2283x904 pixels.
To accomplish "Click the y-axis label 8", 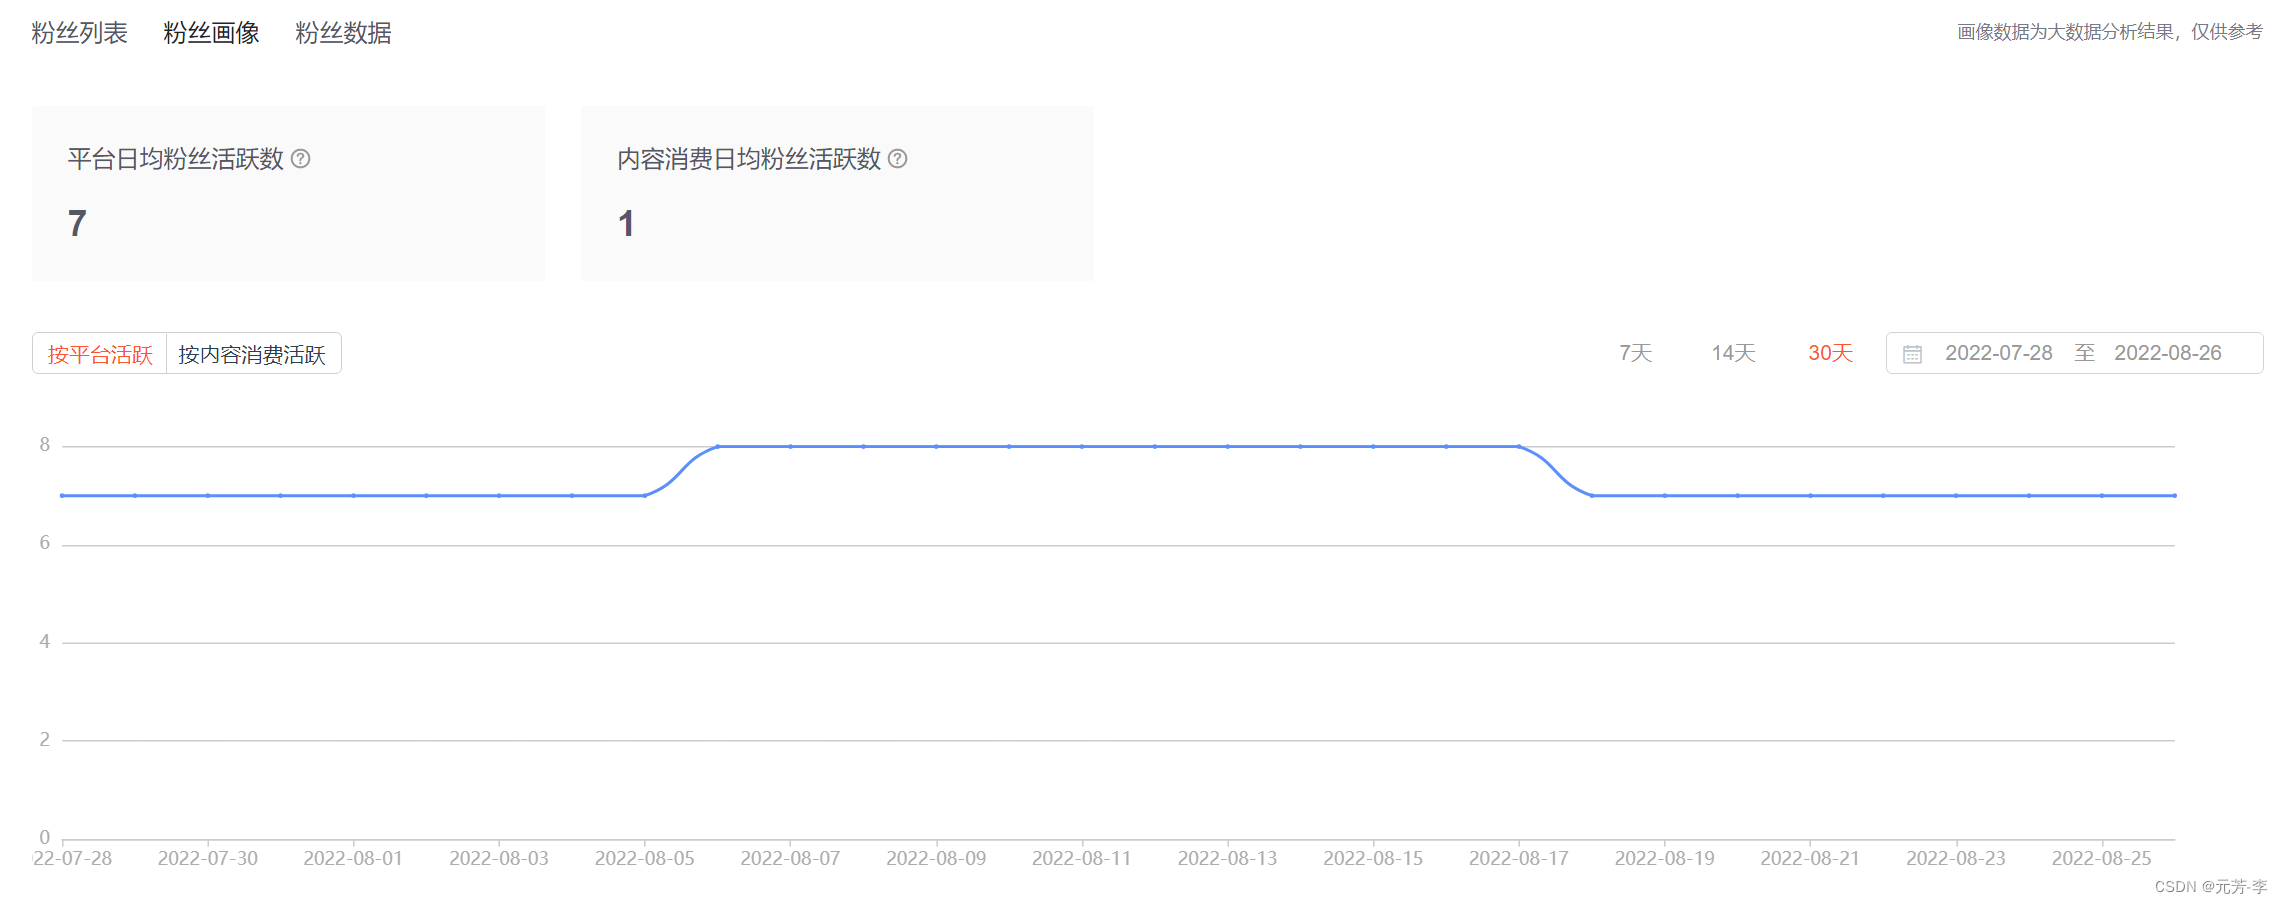I will [x=44, y=445].
